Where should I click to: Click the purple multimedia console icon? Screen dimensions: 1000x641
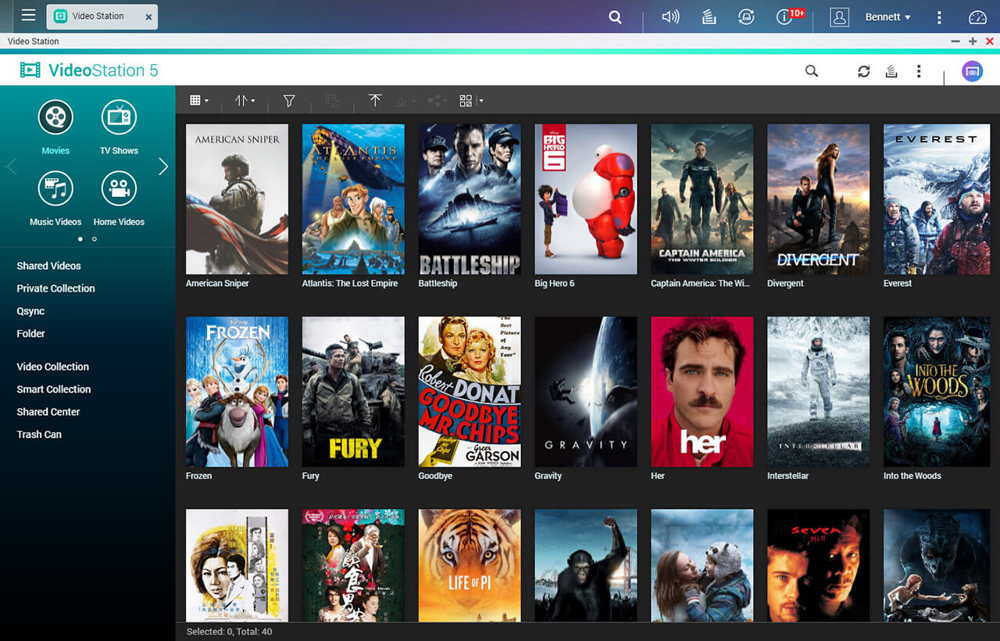(972, 71)
